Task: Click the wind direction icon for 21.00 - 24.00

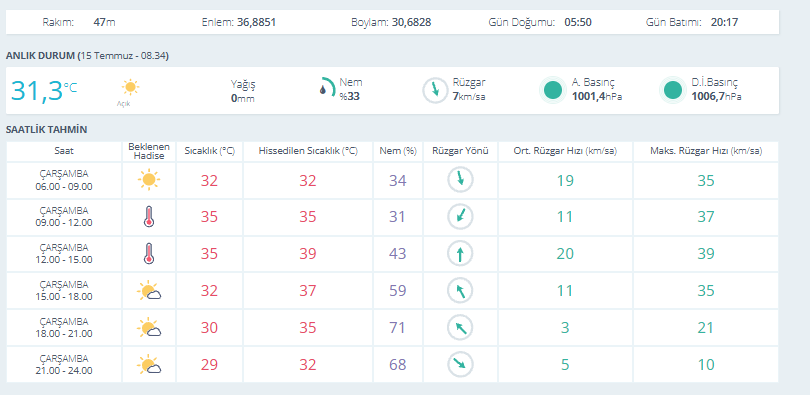Action: coord(460,365)
